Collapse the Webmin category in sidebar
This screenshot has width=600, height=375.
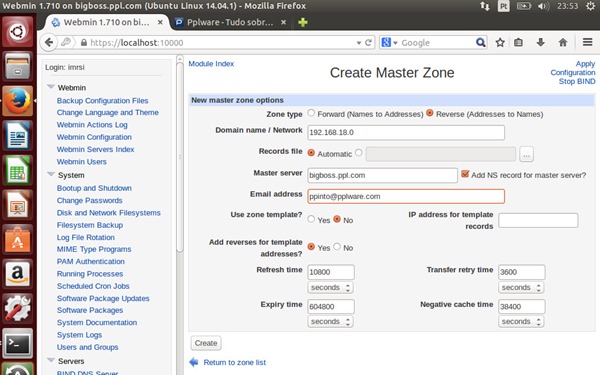coord(51,87)
